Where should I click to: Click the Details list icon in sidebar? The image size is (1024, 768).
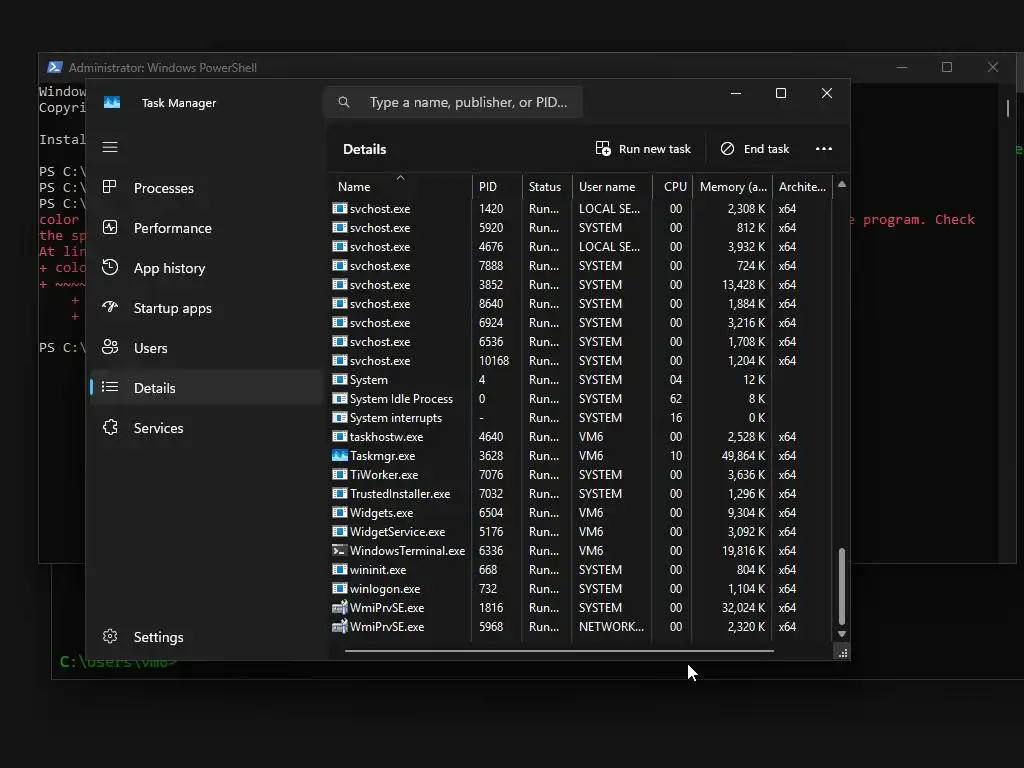click(110, 387)
